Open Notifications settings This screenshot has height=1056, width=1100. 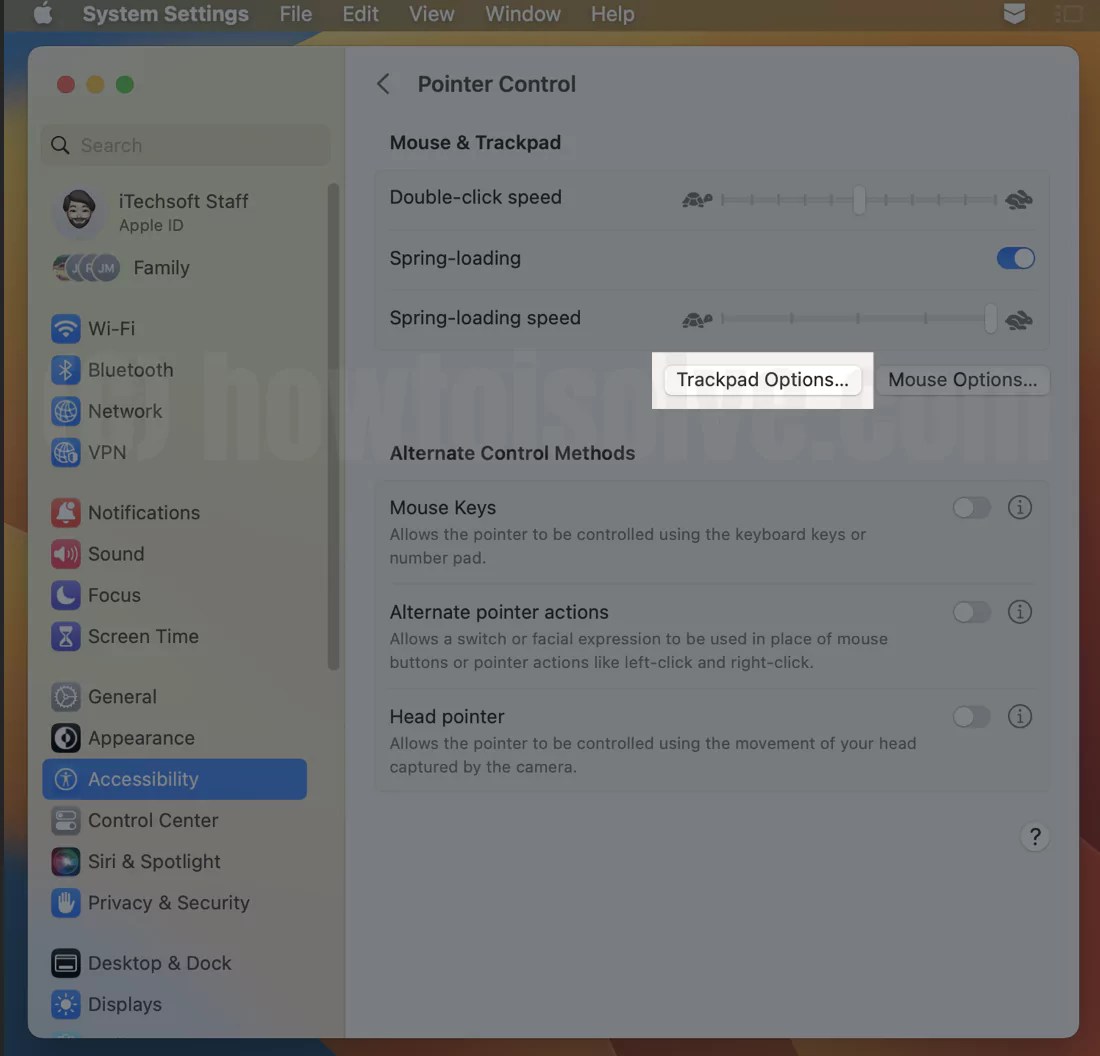point(144,512)
